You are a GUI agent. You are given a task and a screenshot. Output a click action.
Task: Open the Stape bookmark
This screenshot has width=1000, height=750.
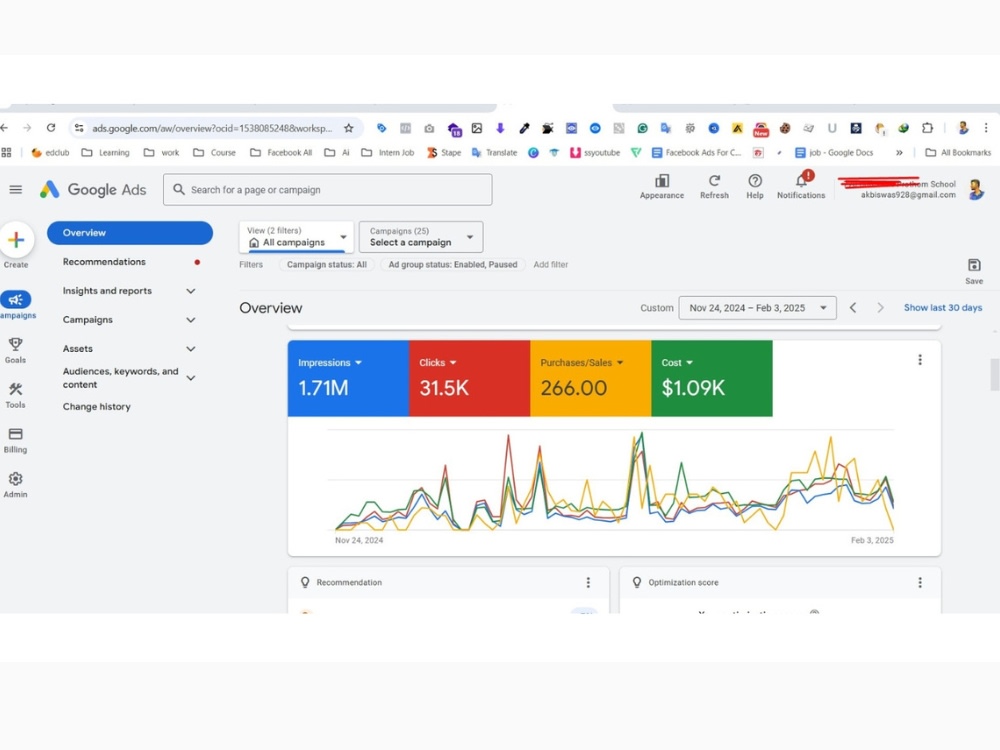[444, 152]
